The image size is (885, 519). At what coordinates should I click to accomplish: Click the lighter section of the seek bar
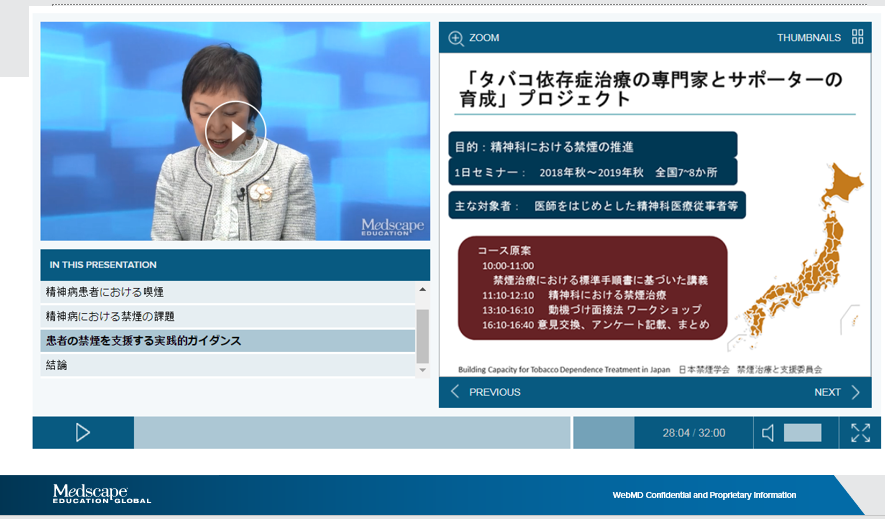click(352, 433)
